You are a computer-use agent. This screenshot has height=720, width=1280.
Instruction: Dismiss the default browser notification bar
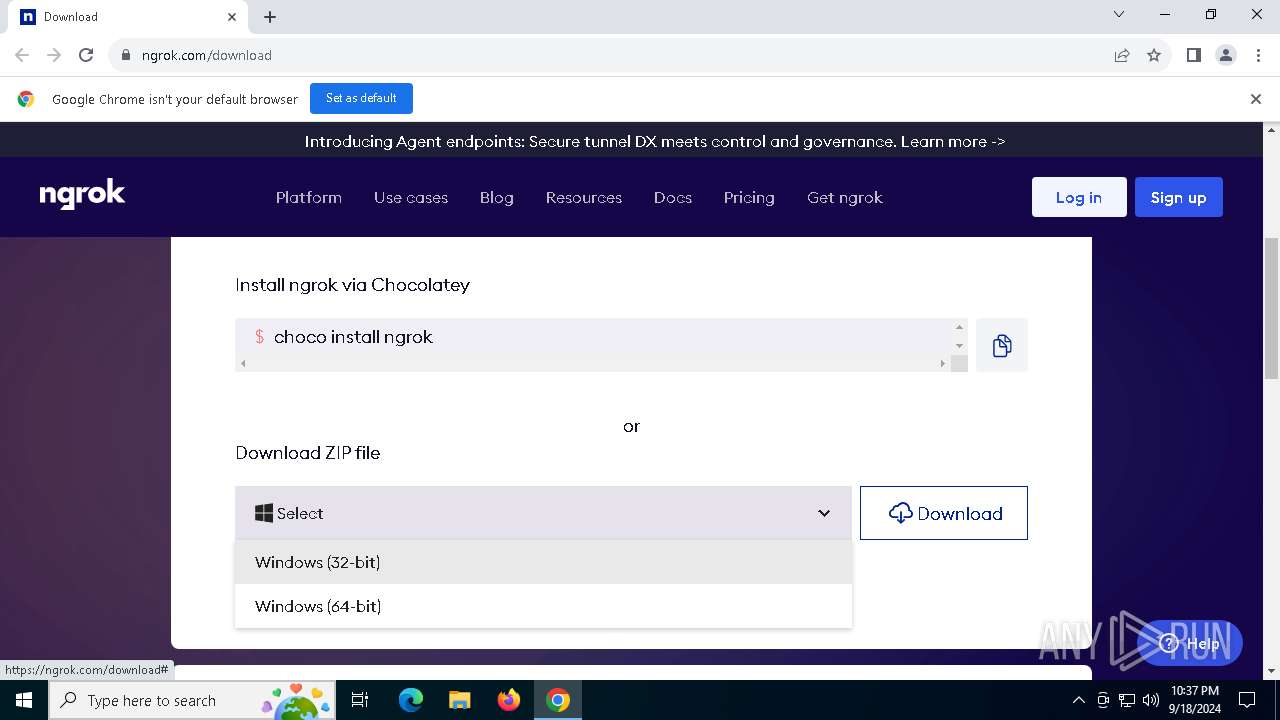tap(1256, 99)
